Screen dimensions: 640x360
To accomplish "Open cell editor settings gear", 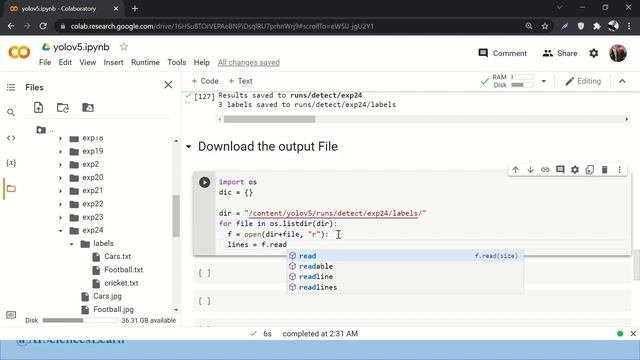I will pos(575,169).
